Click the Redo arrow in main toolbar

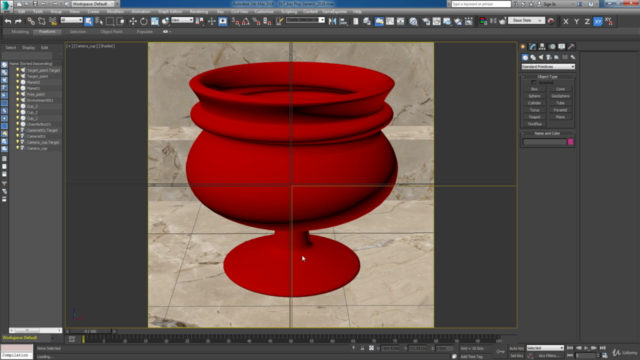pos(18,21)
